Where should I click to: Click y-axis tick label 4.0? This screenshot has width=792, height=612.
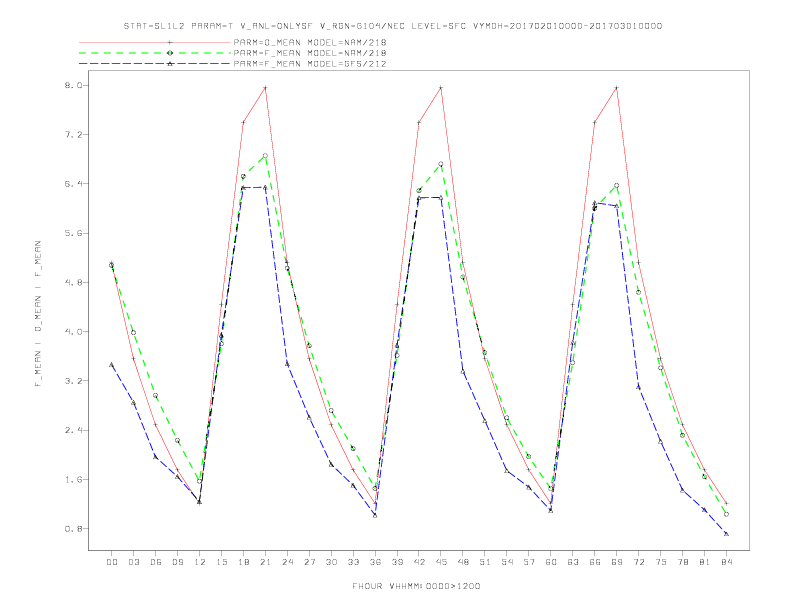click(x=73, y=332)
